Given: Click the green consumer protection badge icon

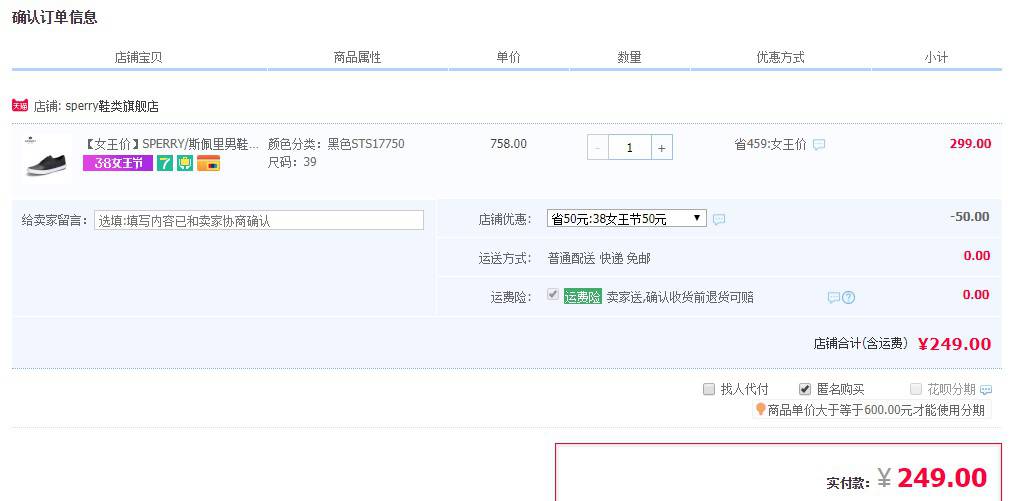Looking at the screenshot, I should point(185,163).
